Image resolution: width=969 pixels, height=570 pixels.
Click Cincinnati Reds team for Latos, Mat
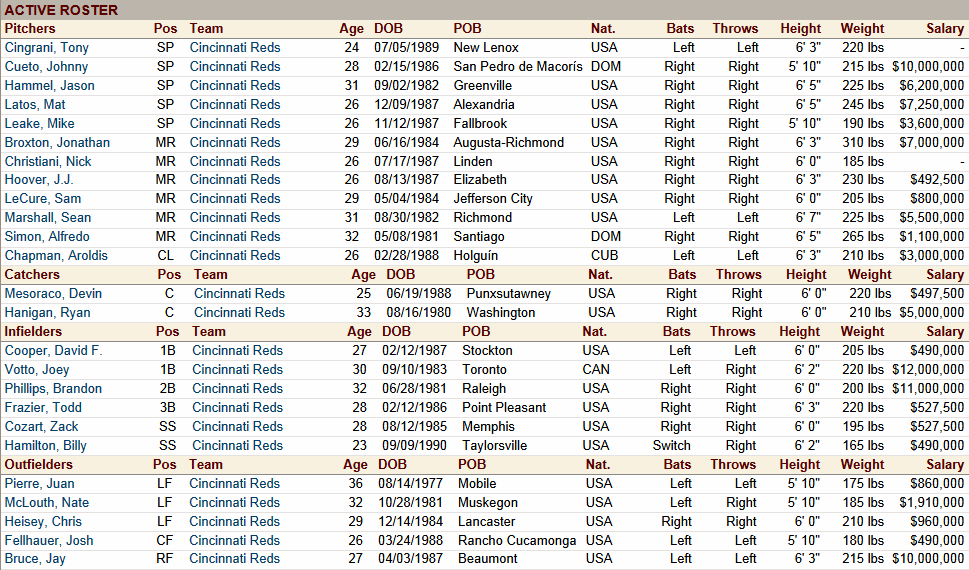pyautogui.click(x=235, y=105)
